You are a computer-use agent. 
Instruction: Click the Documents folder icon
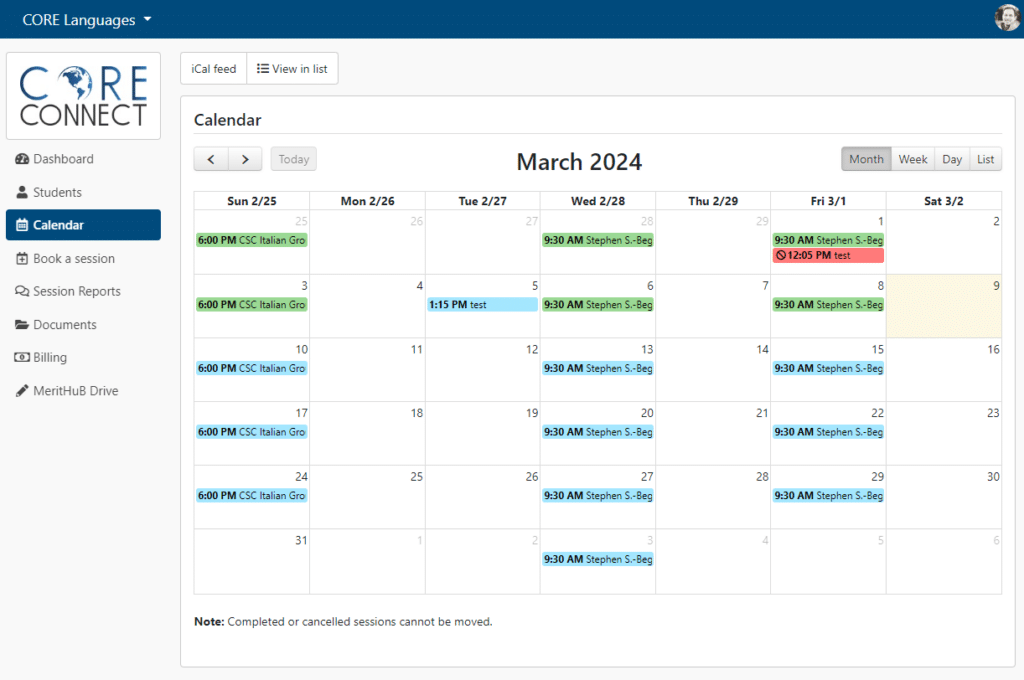pos(22,325)
